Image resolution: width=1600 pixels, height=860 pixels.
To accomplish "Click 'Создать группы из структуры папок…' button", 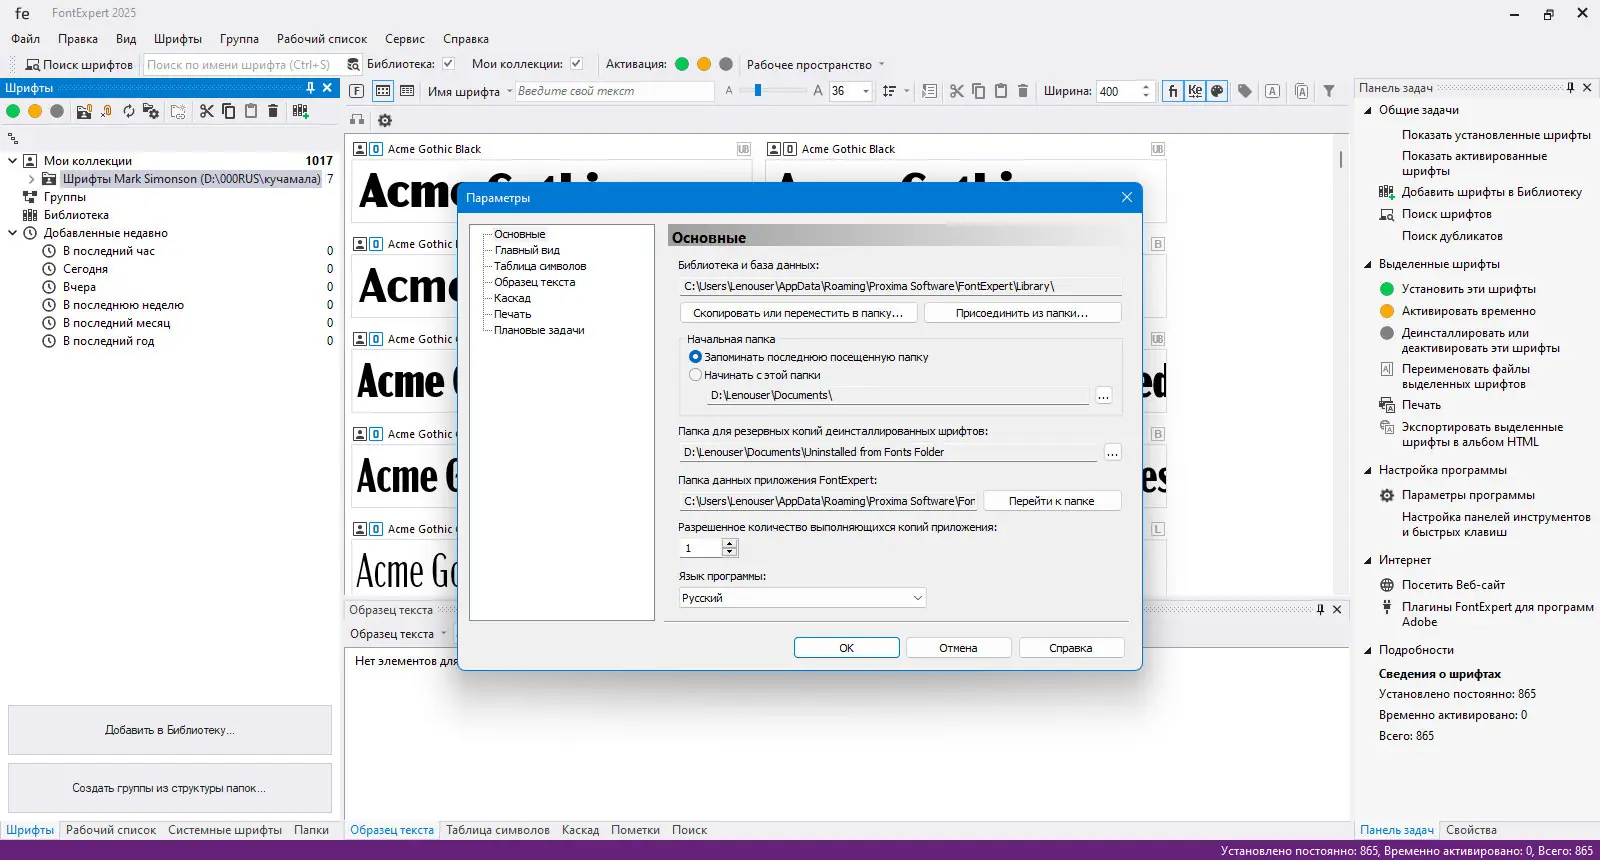I will (169, 788).
